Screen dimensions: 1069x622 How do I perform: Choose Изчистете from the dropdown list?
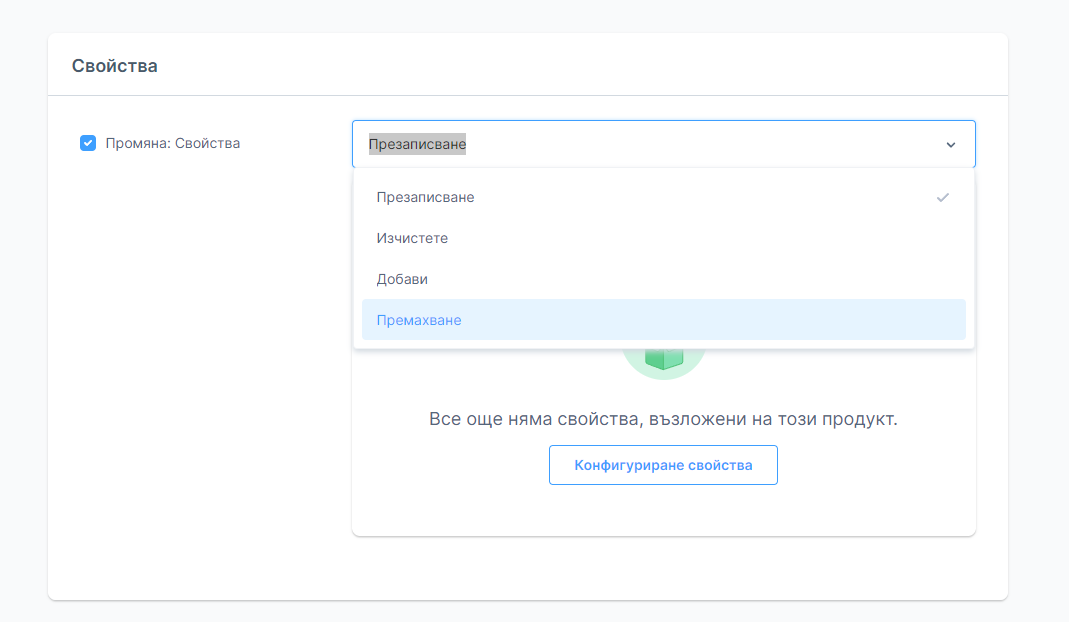click(412, 238)
